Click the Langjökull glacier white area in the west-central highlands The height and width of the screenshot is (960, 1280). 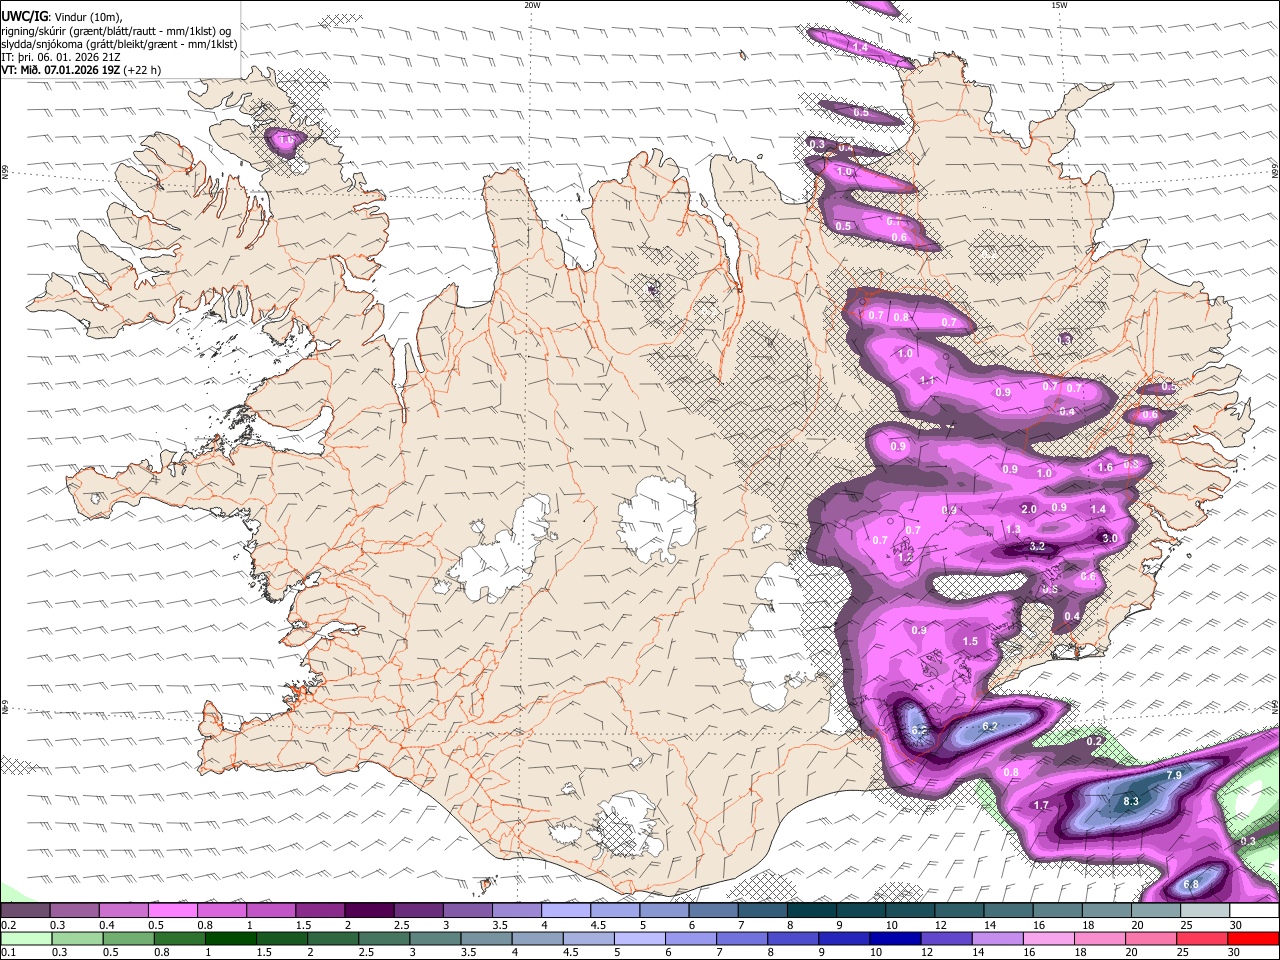click(x=502, y=548)
